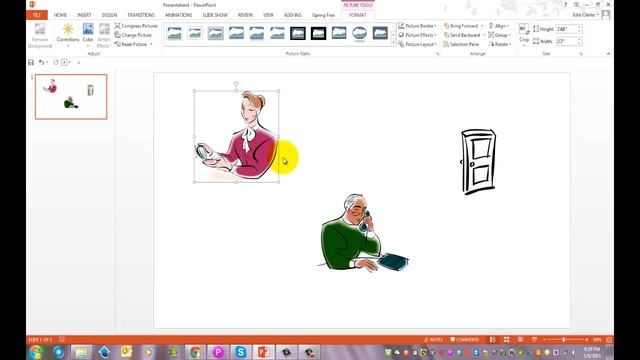Switch to the SLIDE SHOW tab
The height and width of the screenshot is (360, 640).
coord(215,15)
